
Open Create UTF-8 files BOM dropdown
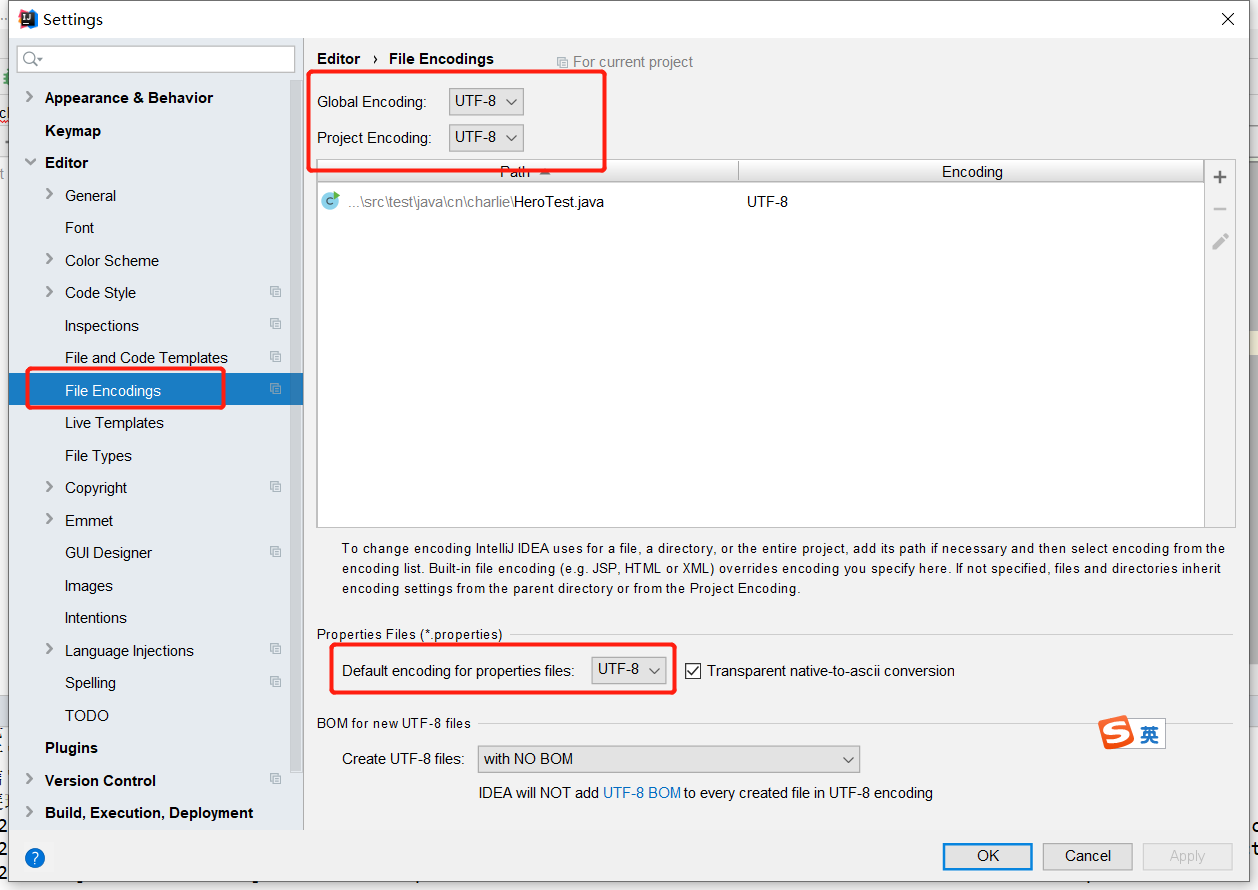(x=668, y=759)
